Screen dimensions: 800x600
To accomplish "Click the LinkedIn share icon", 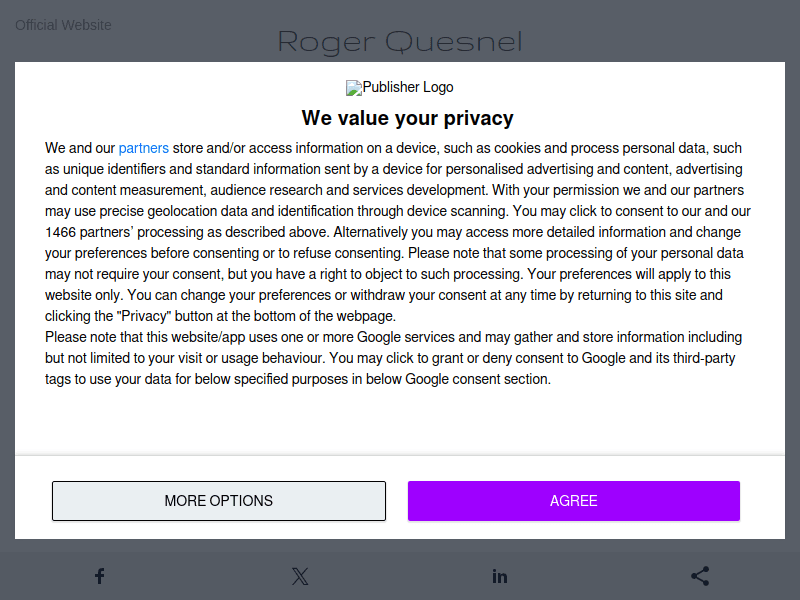I will click(x=500, y=576).
